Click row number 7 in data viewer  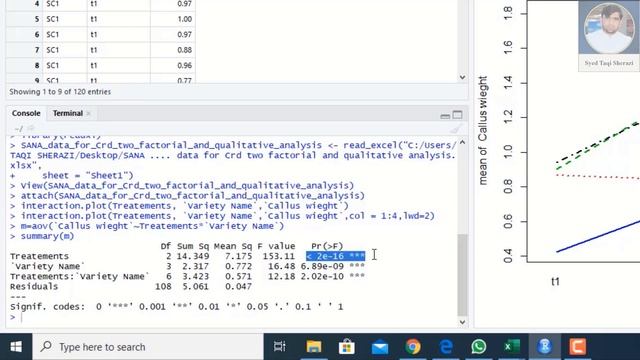[x=37, y=50]
